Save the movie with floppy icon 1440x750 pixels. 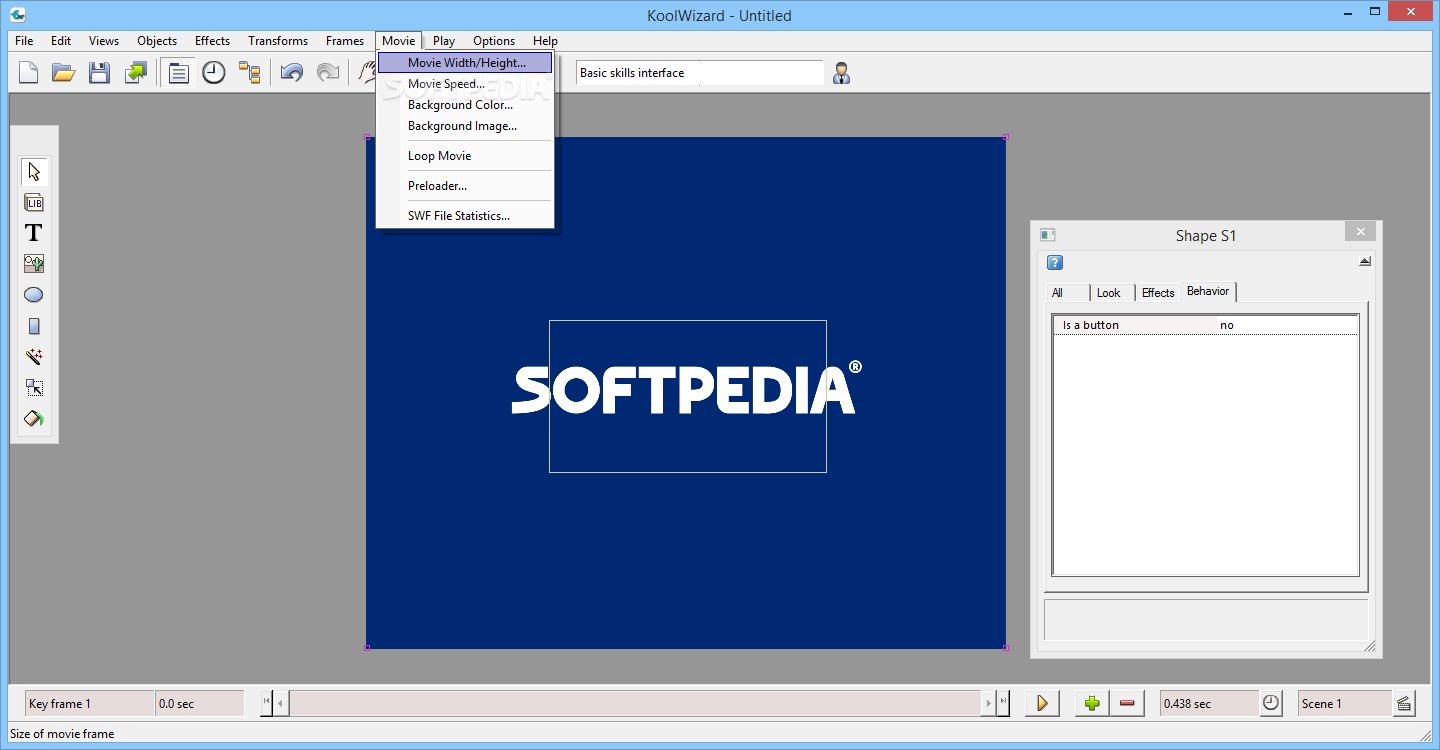click(99, 72)
